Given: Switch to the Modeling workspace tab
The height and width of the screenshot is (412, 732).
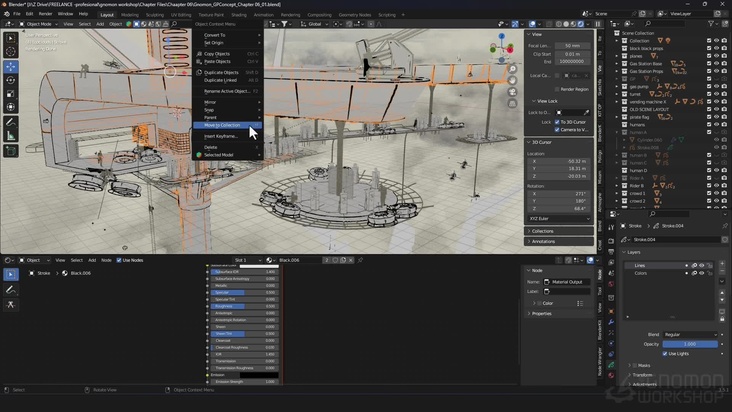Looking at the screenshot, I should coord(130,14).
